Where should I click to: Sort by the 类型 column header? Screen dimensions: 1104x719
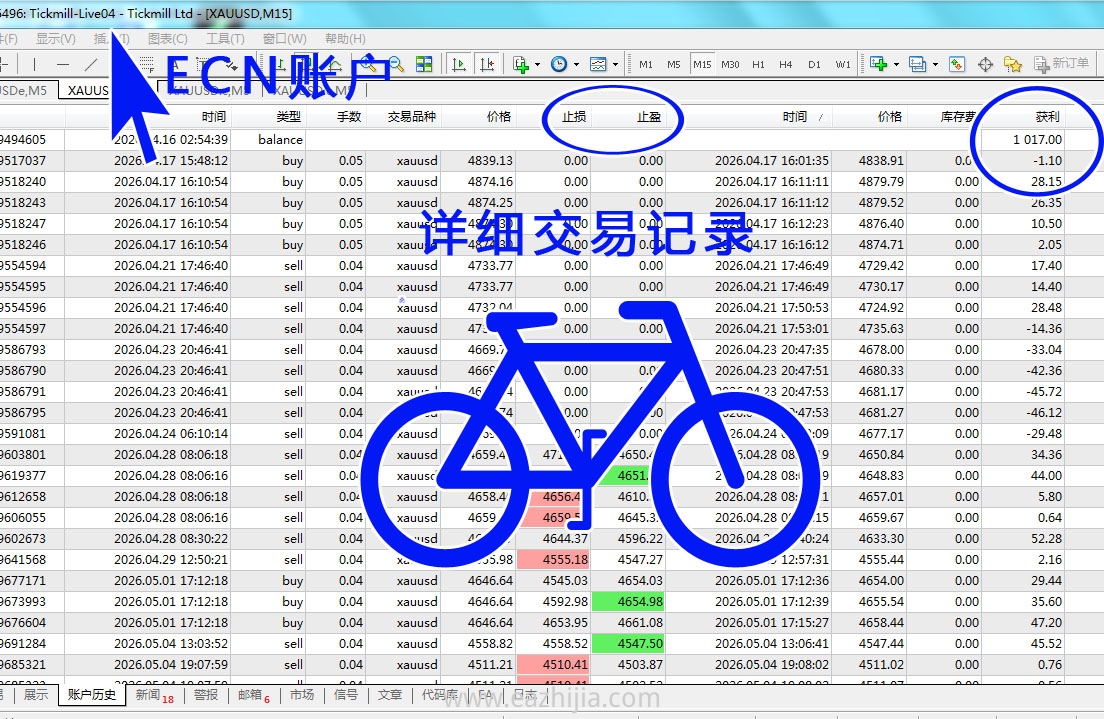(268, 116)
